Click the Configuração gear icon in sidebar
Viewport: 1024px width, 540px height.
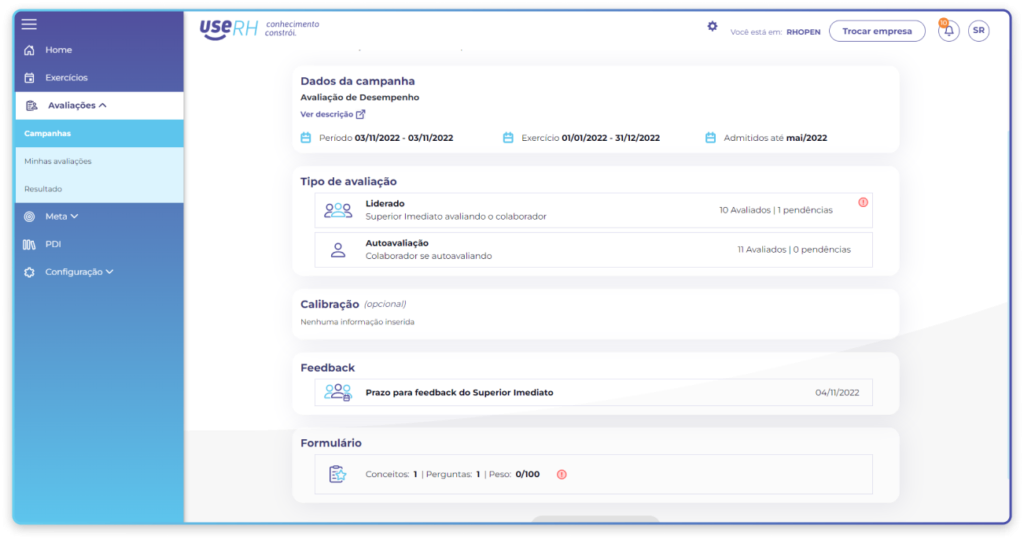pyautogui.click(x=29, y=272)
